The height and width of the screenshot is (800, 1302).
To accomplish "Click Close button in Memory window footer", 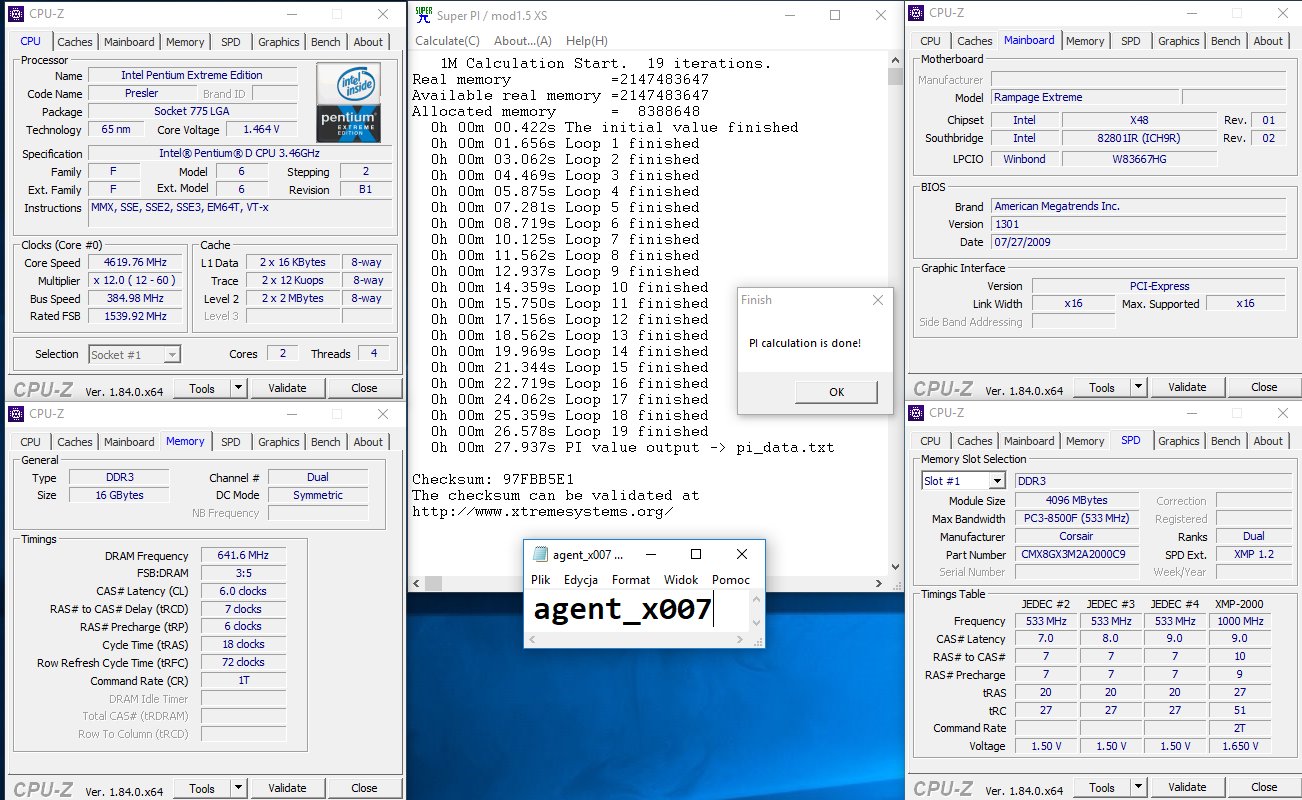I will (x=364, y=788).
